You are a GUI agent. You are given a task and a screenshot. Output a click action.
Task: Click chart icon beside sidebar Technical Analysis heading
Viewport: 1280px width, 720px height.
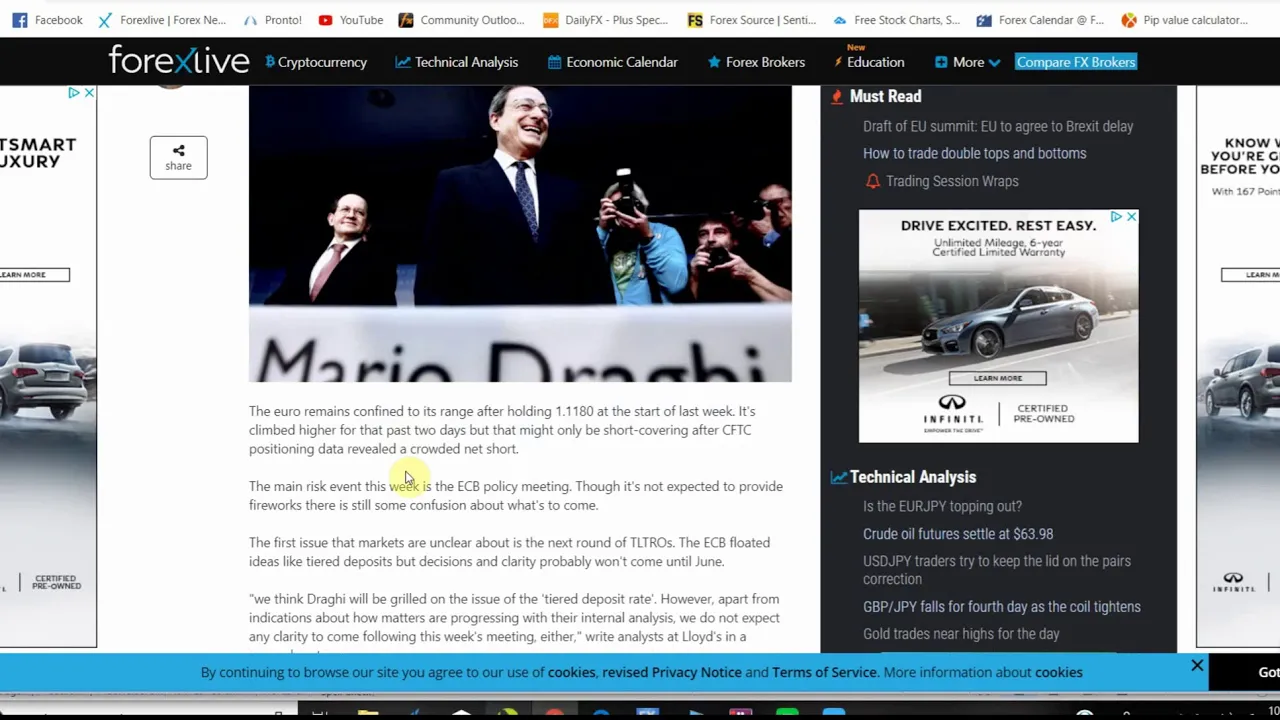[839, 477]
